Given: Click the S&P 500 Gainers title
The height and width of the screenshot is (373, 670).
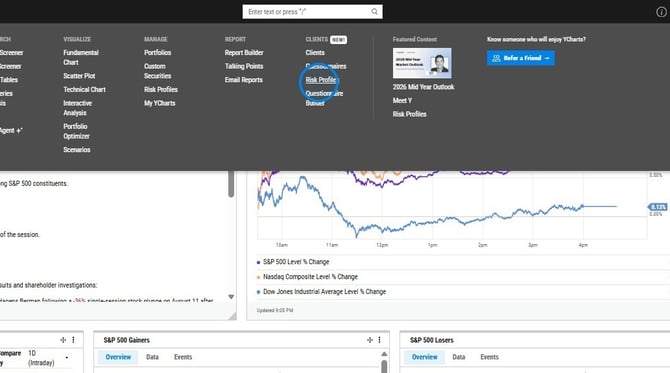Looking at the screenshot, I should (126, 340).
